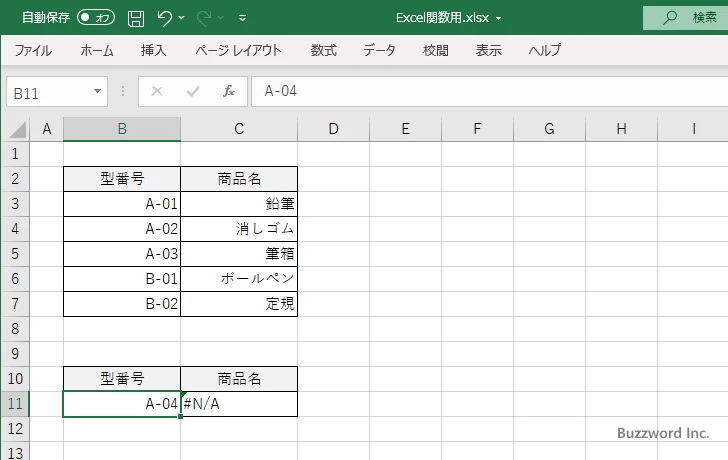Screen dimensions: 728x460
Task: Click cell B10 with 型番号 label
Action: click(x=122, y=379)
